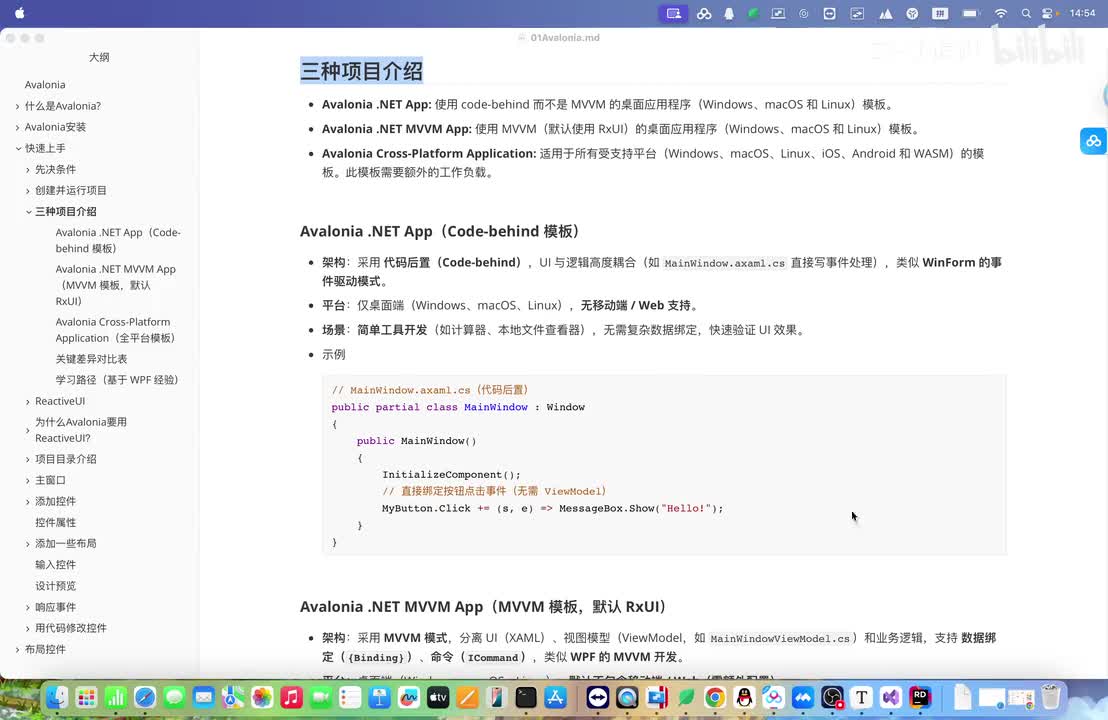
Task: Open Messages from the Dock
Action: tap(174, 698)
